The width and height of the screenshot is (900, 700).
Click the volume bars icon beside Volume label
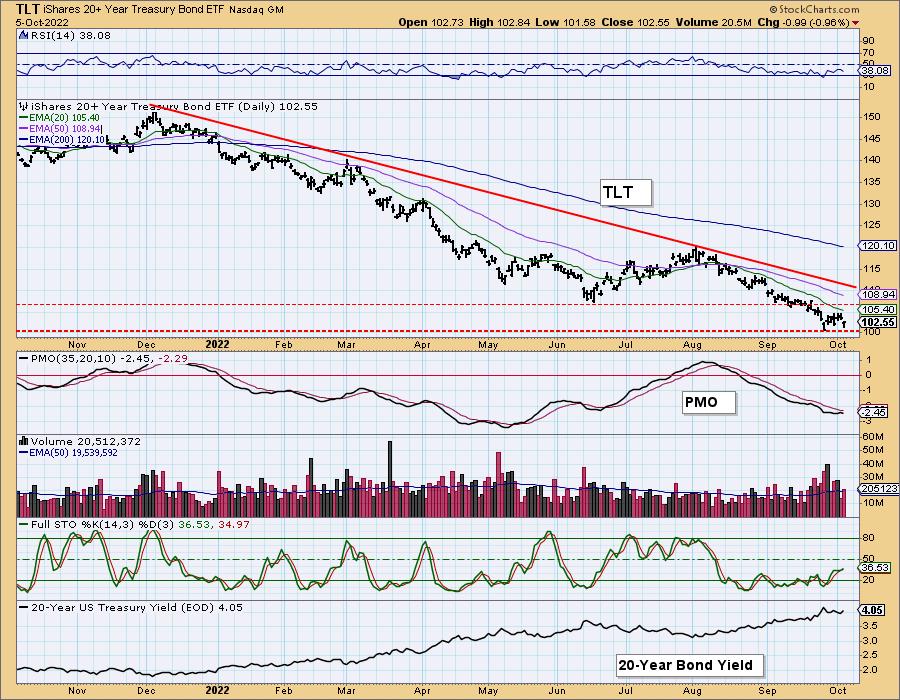click(x=24, y=441)
